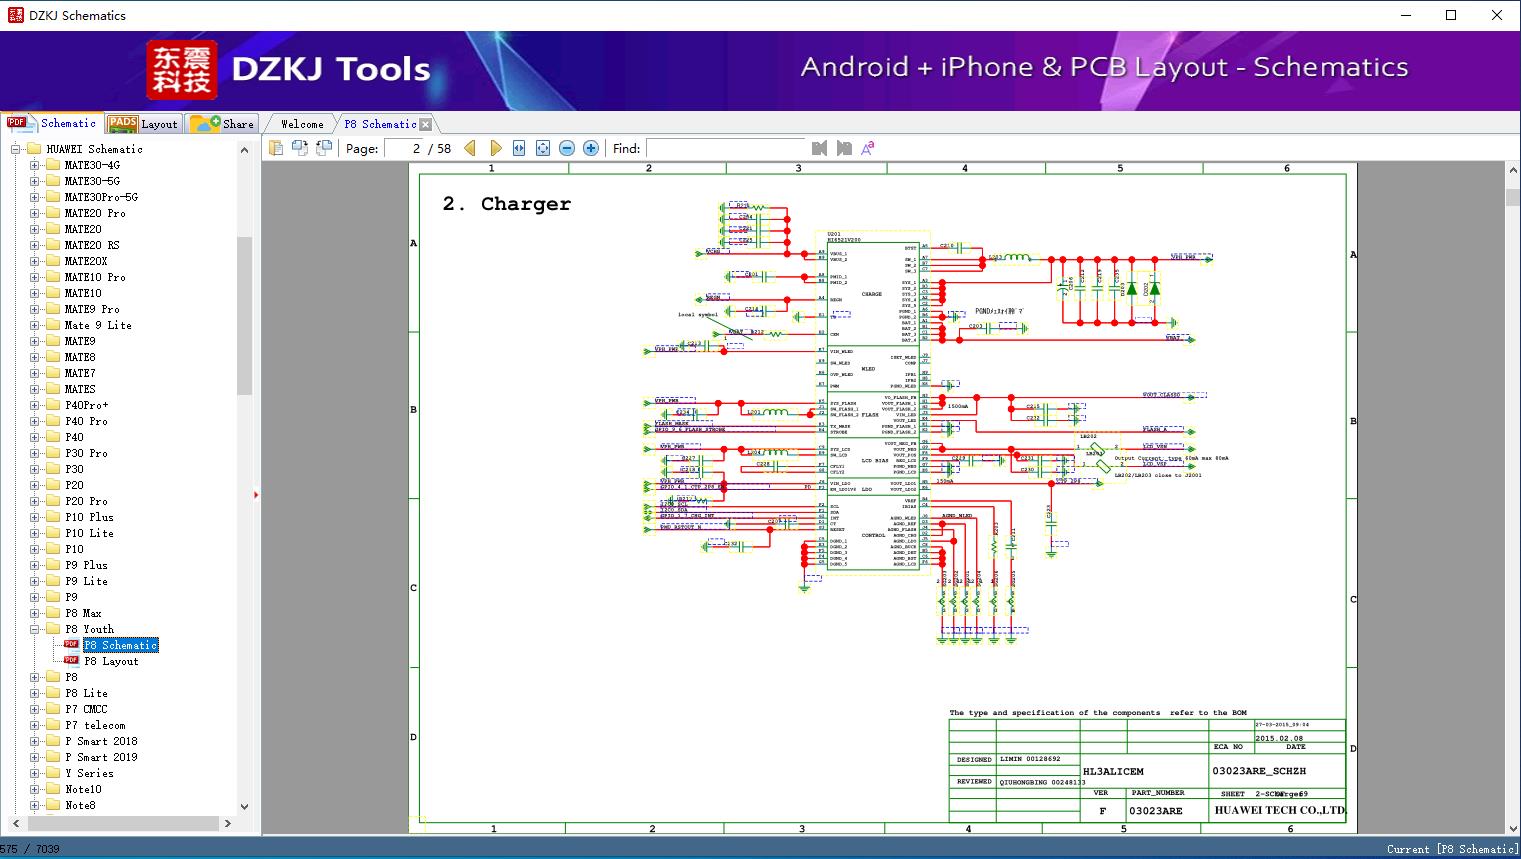Click the DZKJ Tools logo banner

(288, 69)
